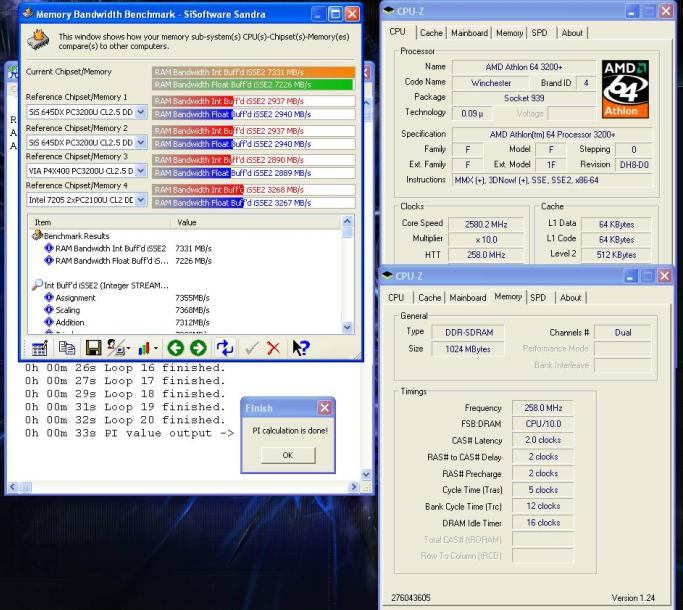The image size is (683, 610).
Task: Close the Finish PI calculation dialog
Action: [325, 408]
